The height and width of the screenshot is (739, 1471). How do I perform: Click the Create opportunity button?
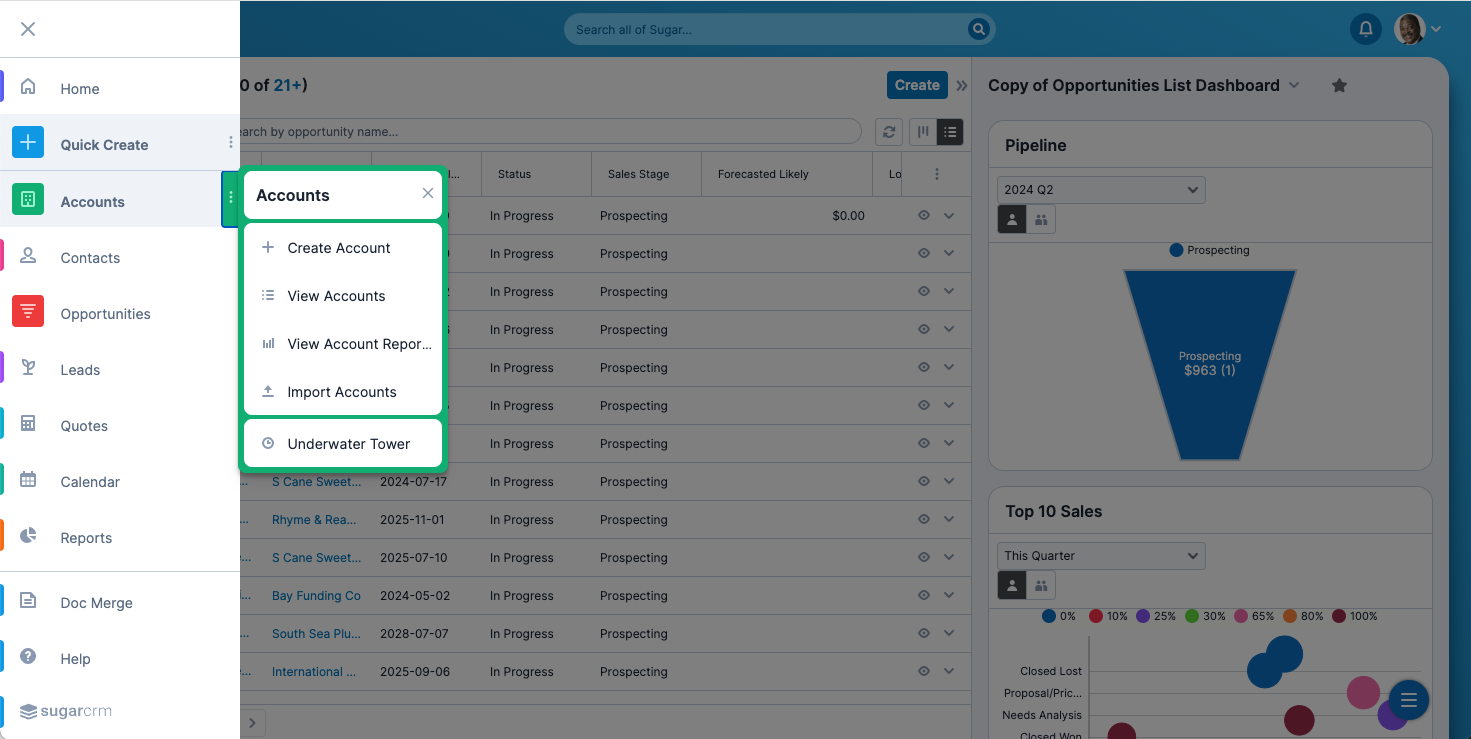click(x=917, y=85)
